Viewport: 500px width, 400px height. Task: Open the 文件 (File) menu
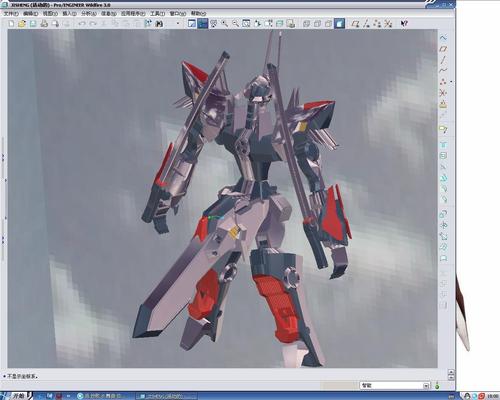coord(11,14)
